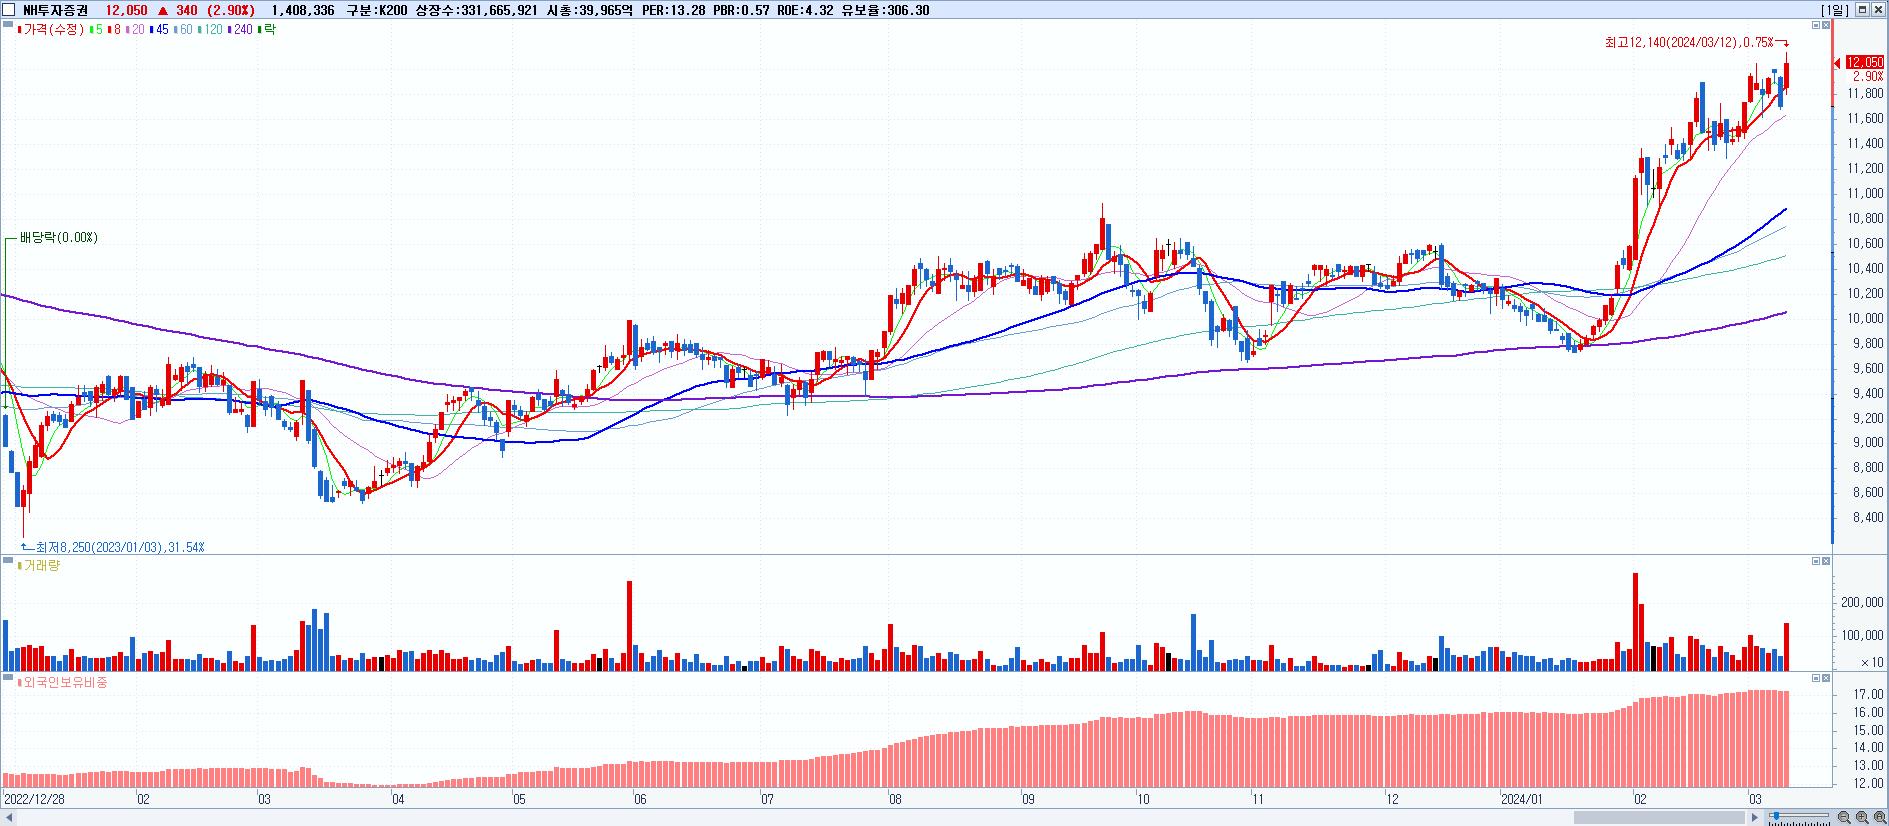
Task: Toggle the 240-day moving average legend
Action: pos(241,30)
